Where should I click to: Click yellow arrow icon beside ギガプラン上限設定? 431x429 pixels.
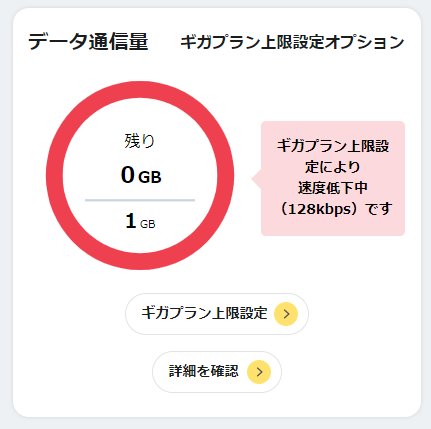286,314
